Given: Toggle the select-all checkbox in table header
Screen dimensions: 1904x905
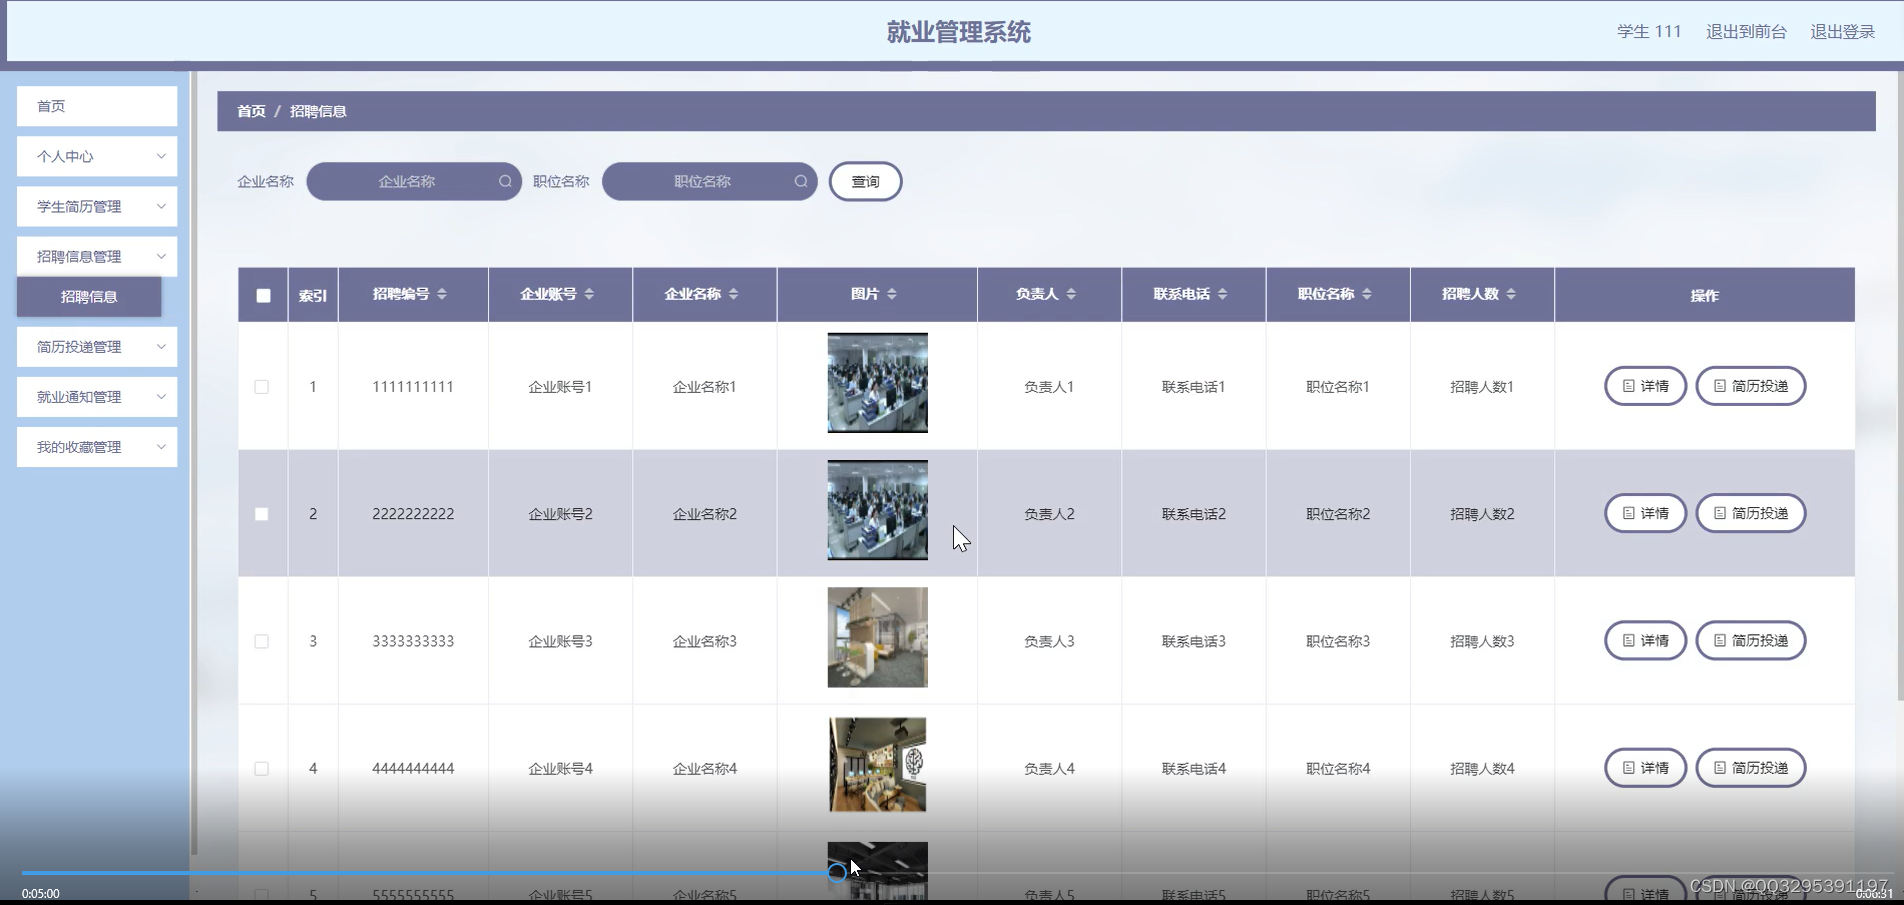Looking at the screenshot, I should coord(263,295).
